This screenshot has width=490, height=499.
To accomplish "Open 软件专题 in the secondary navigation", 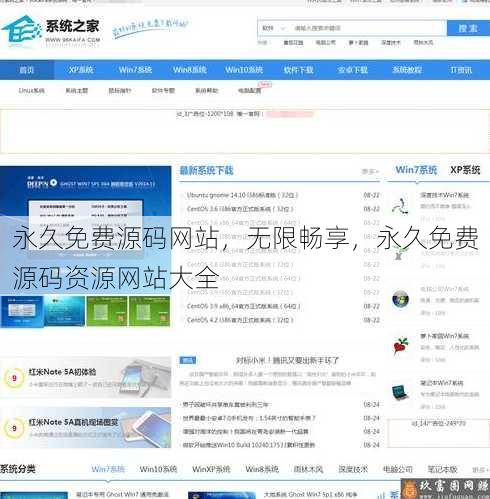I will point(163,91).
